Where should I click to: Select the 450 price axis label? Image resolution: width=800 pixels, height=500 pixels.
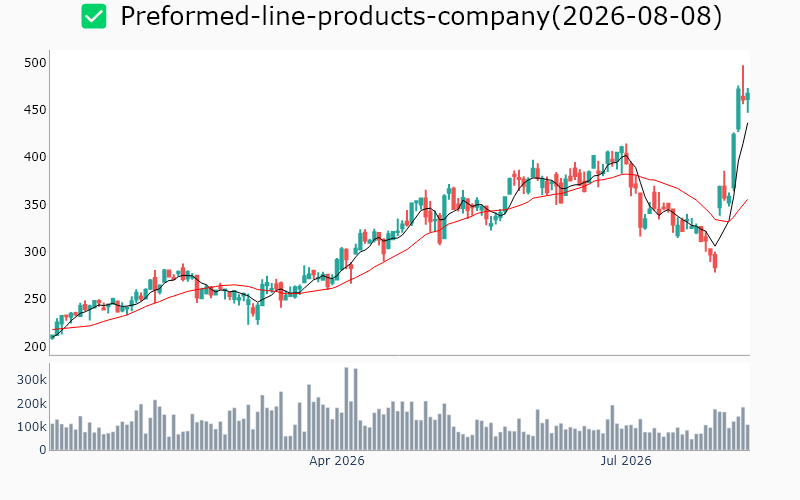(35, 110)
